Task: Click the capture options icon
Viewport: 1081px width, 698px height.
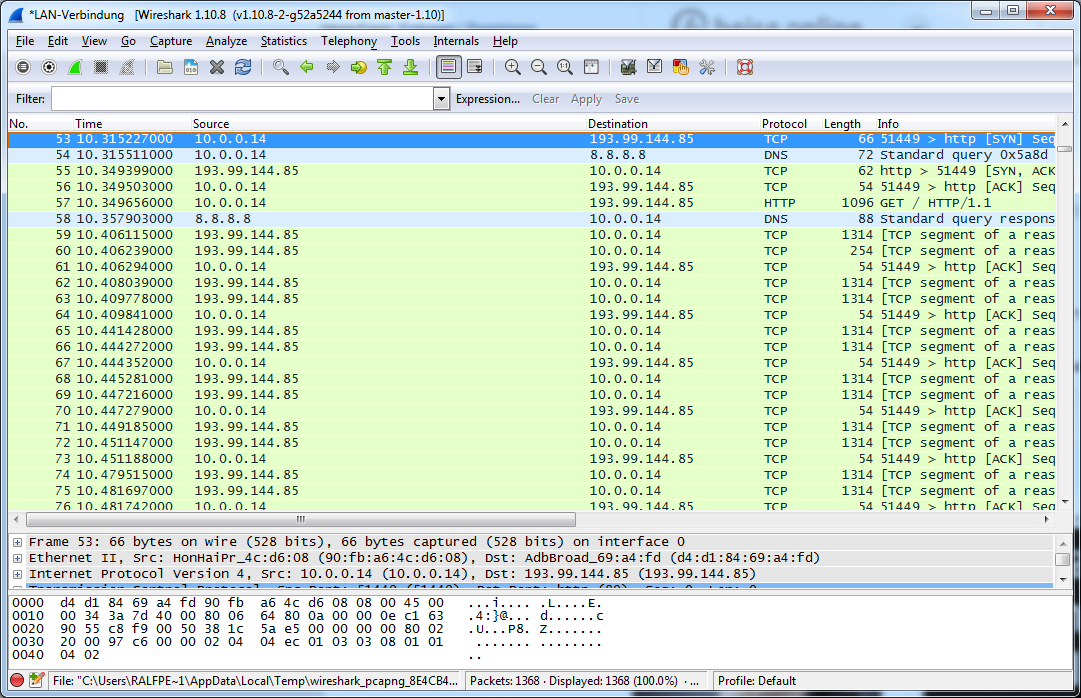Action: click(x=49, y=67)
